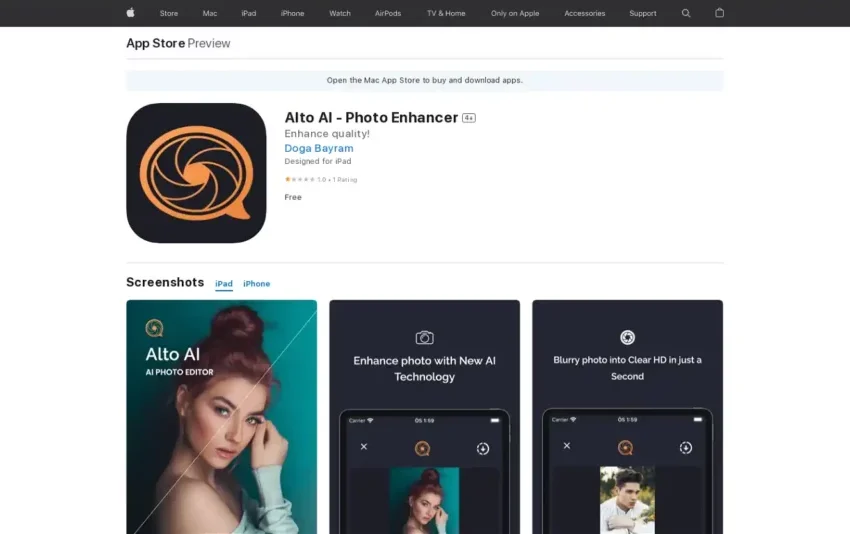850x534 pixels.
Task: Click the Designed for iPad text
Action: [318, 161]
